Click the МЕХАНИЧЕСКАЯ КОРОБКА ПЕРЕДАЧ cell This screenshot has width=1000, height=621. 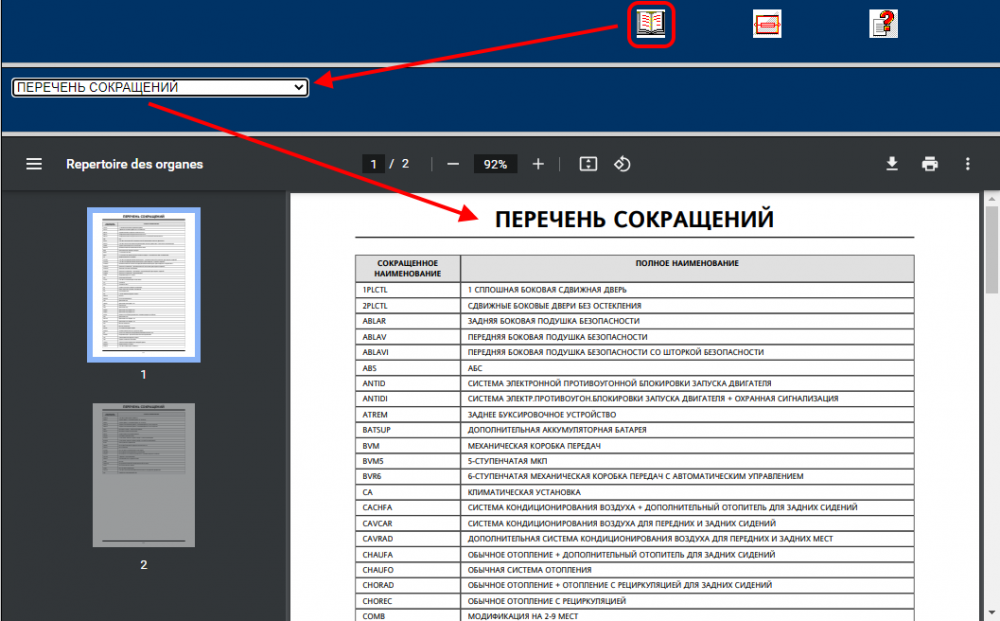click(x=687, y=446)
